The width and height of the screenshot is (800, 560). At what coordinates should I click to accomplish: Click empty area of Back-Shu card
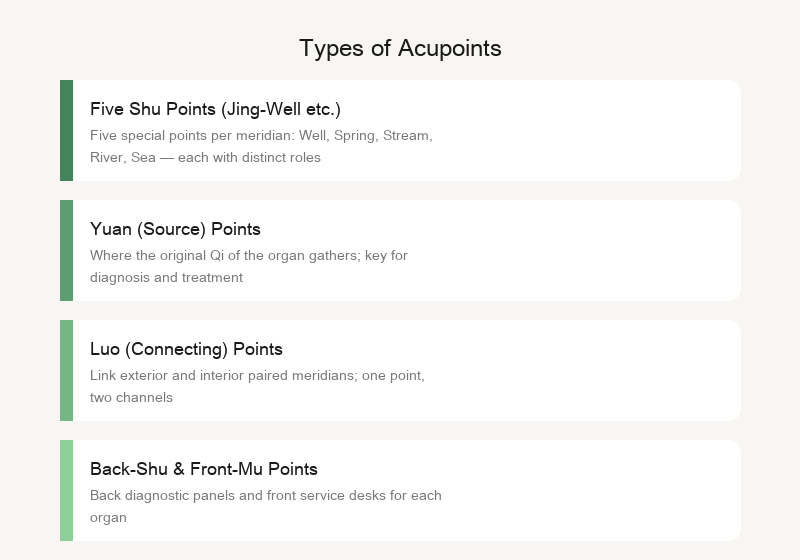tap(587, 490)
